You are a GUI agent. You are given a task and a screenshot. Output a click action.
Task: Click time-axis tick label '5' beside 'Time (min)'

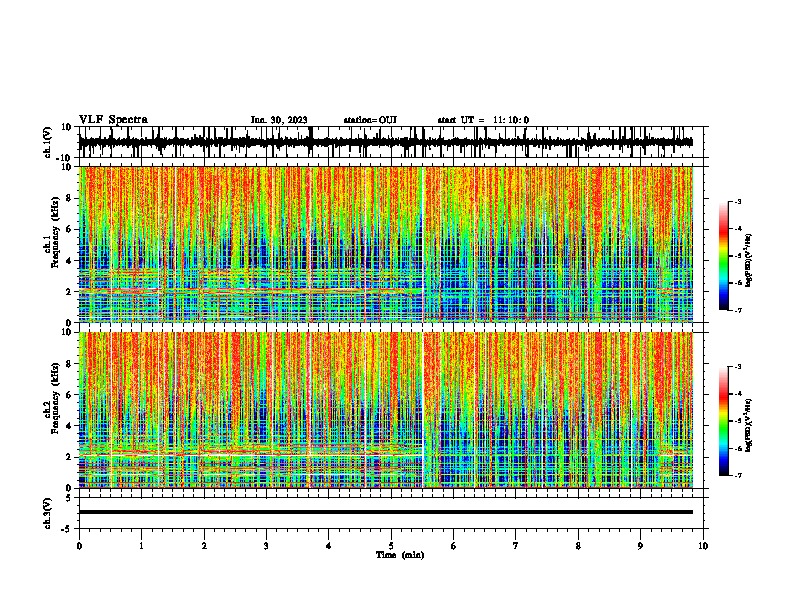pyautogui.click(x=391, y=546)
